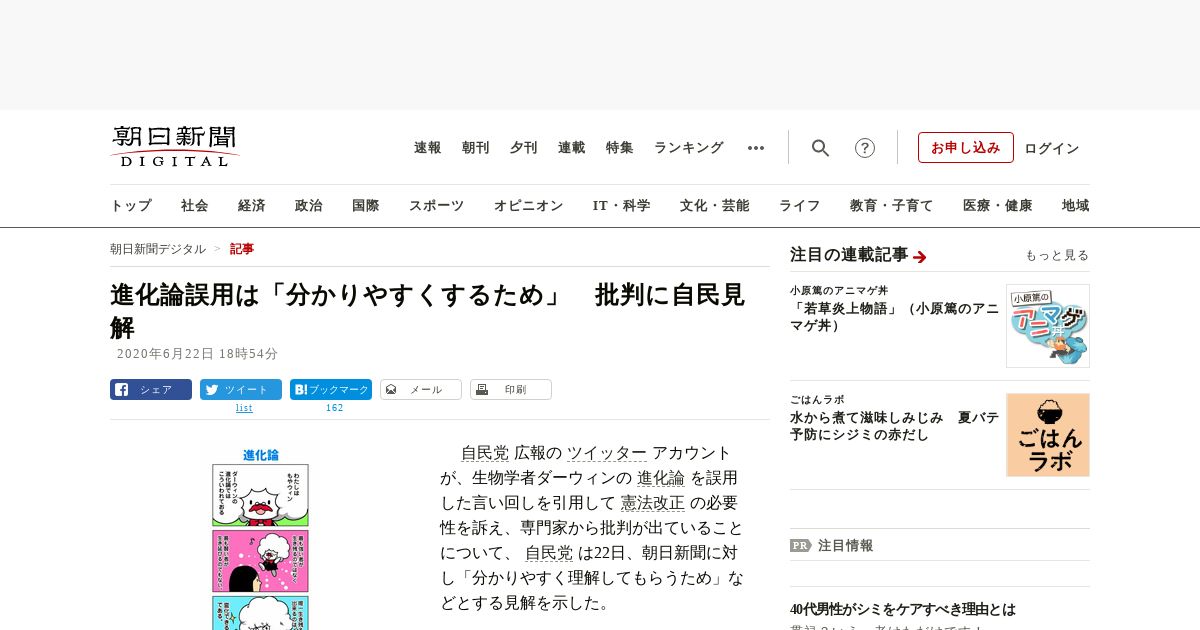Click the ログイン login link
Image resolution: width=1200 pixels, height=630 pixels.
click(x=1052, y=148)
